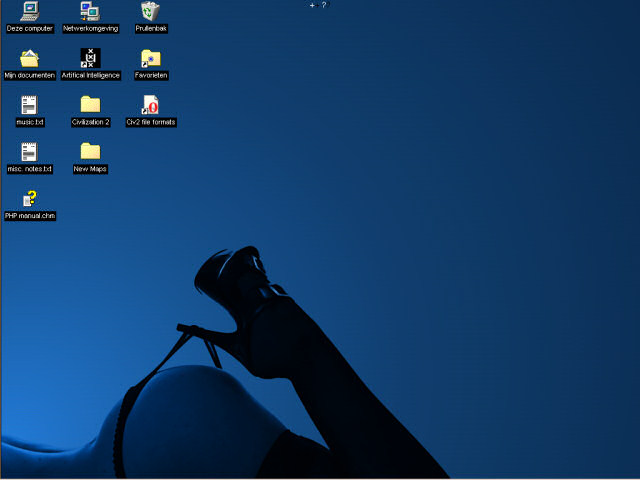
Task: Open the Mijn documenten folder
Action: pyautogui.click(x=29, y=58)
